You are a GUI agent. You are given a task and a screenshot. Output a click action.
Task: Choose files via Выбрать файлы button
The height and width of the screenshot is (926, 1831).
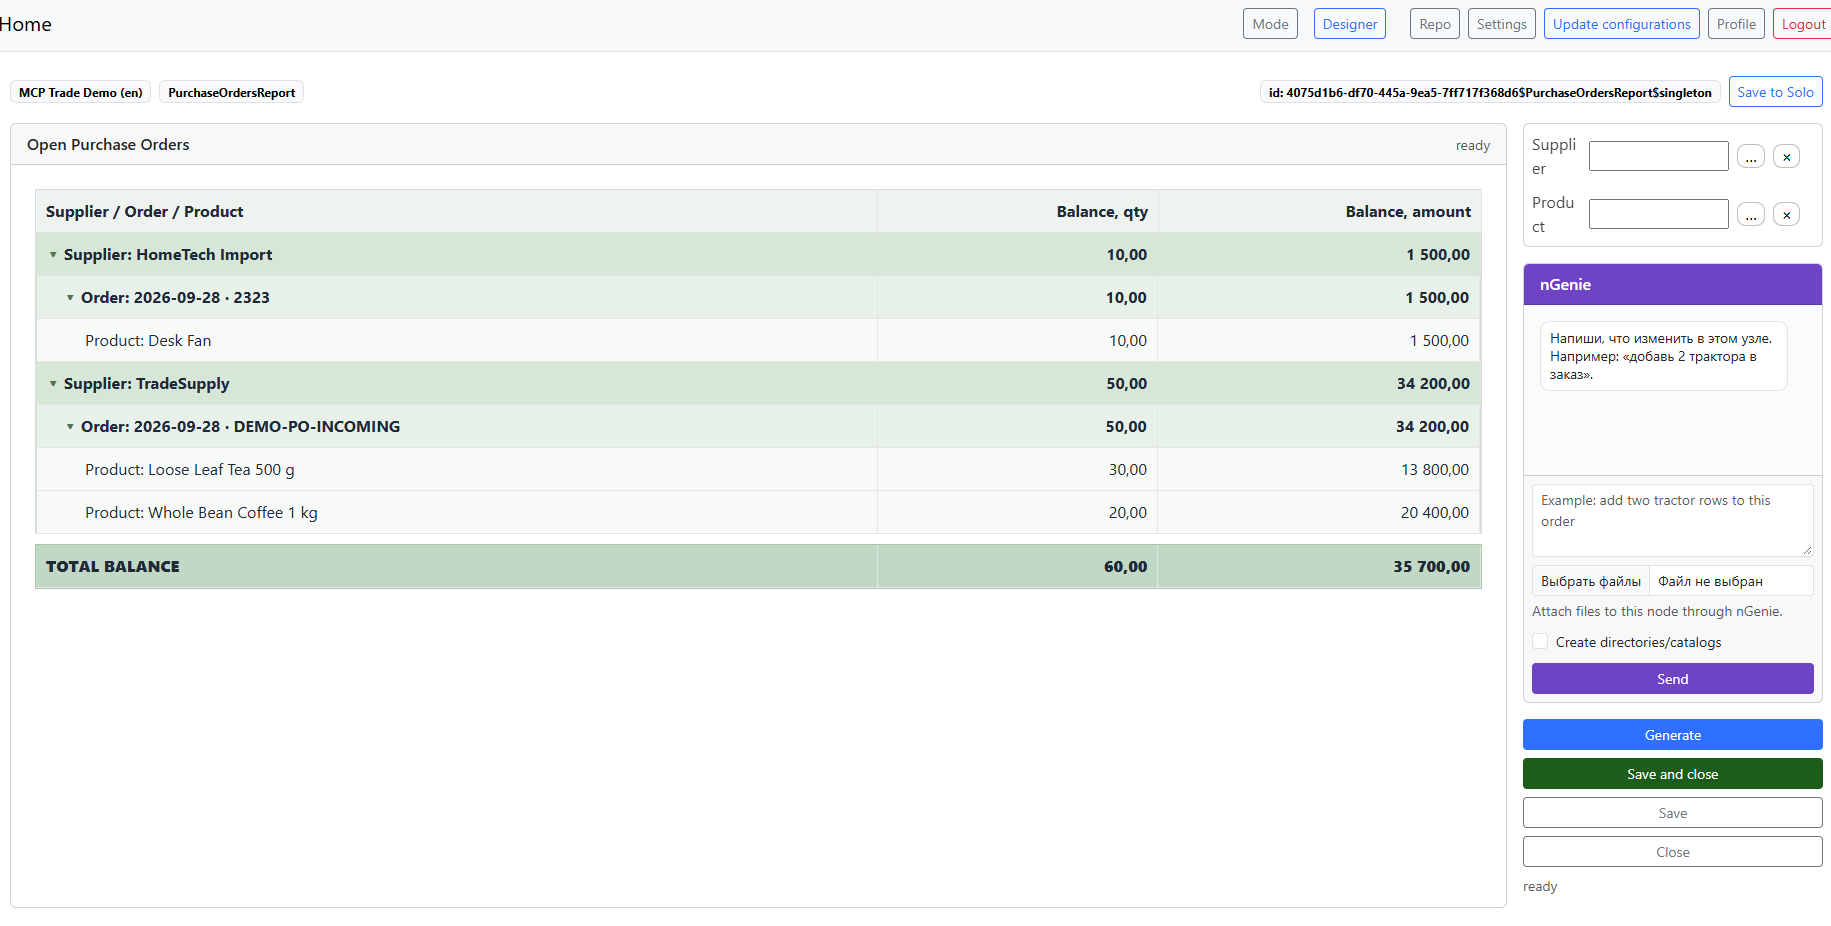(x=1591, y=581)
